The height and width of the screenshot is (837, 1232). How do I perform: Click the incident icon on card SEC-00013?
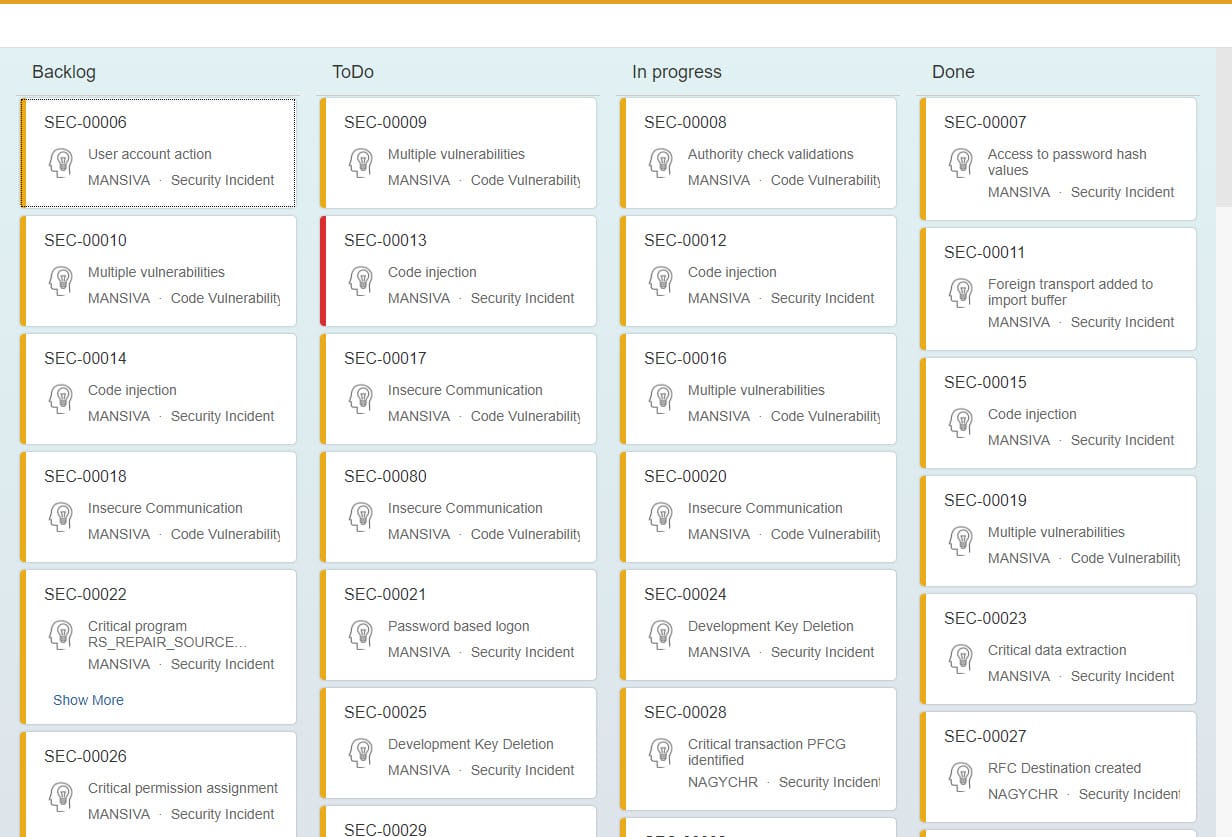tap(362, 280)
